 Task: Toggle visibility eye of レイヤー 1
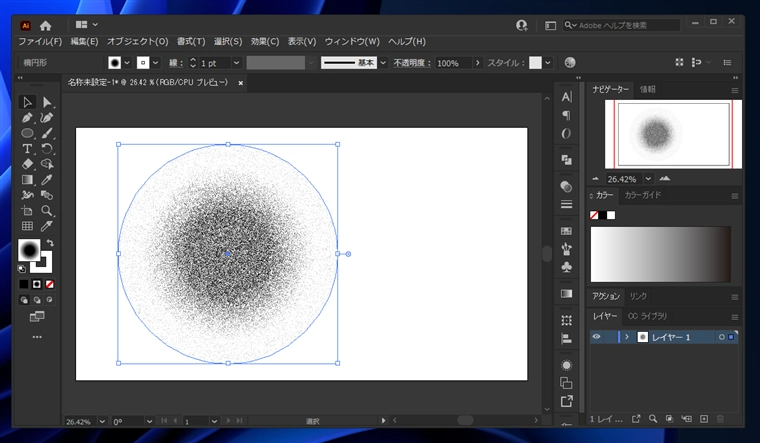597,337
